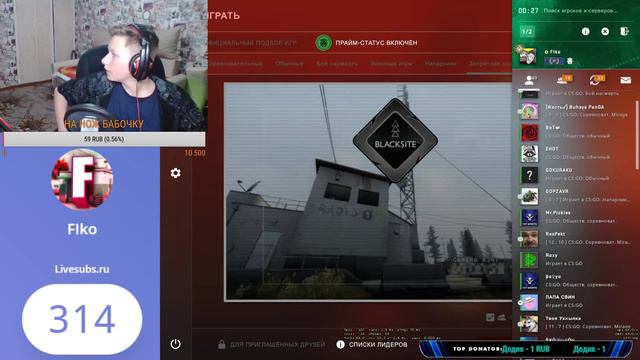The image size is (640, 360).
Task: Click GOPZAVR's avatar thumbnail
Action: [529, 196]
